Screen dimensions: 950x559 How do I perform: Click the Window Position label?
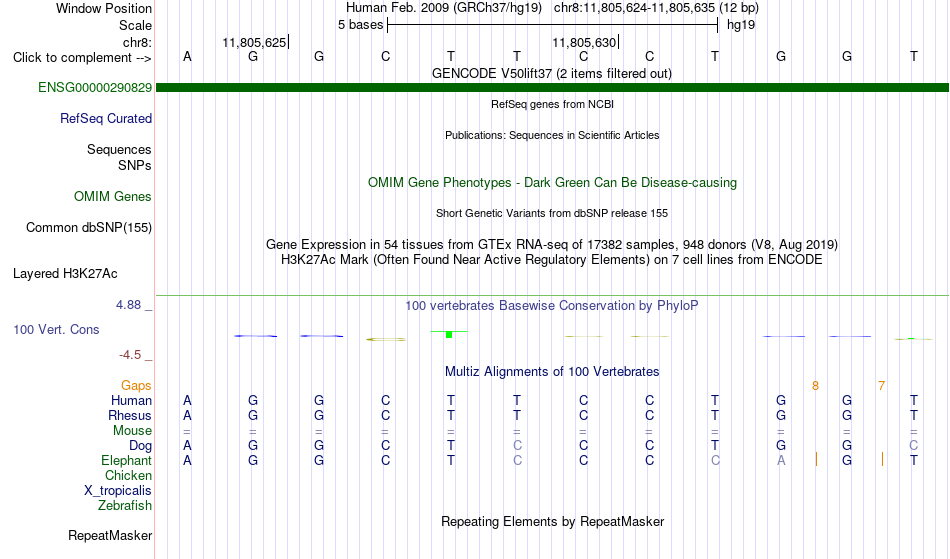pyautogui.click(x=104, y=8)
